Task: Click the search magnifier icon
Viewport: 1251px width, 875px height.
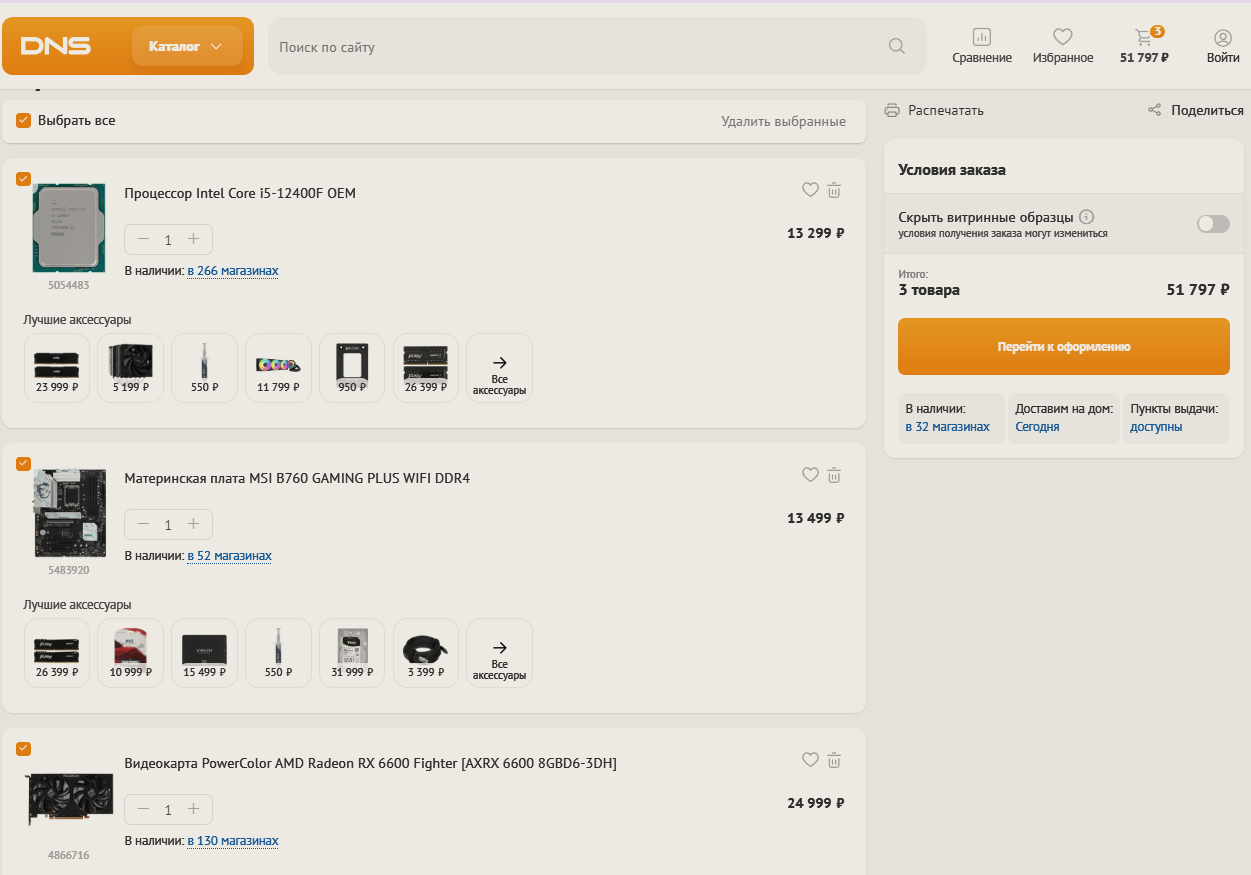Action: [x=896, y=46]
